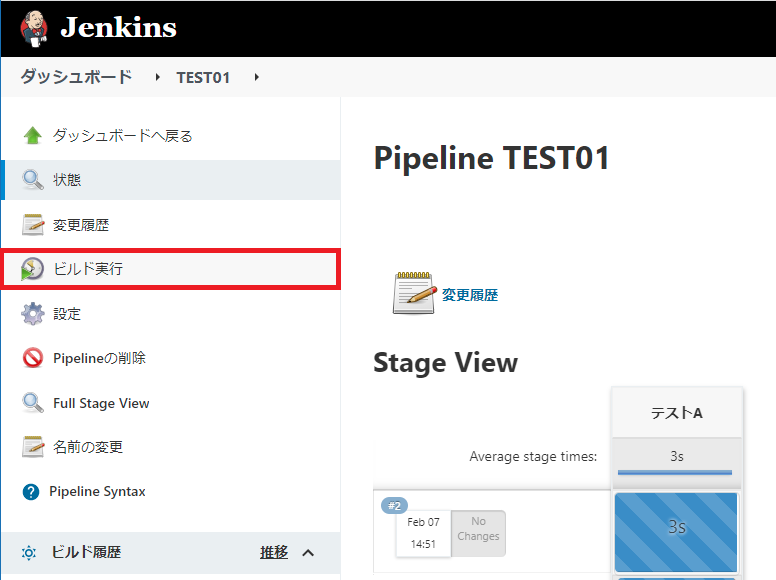Viewport: 776px width, 580px height.
Task: Open the blue 変更履歴 link in main area
Action: 470,295
